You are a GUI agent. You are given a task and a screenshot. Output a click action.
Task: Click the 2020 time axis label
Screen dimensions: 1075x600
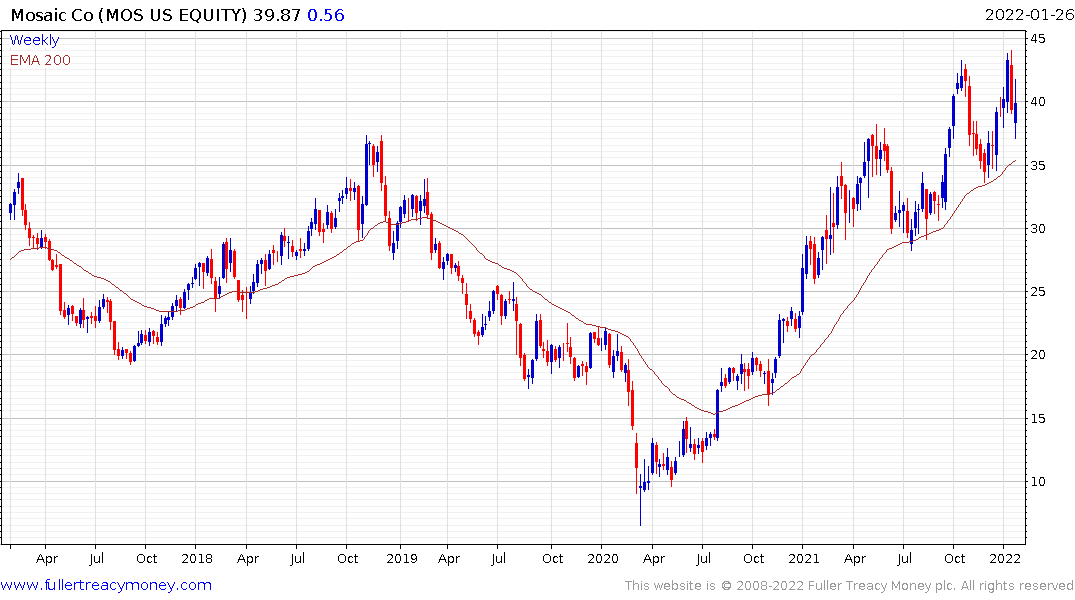click(603, 559)
